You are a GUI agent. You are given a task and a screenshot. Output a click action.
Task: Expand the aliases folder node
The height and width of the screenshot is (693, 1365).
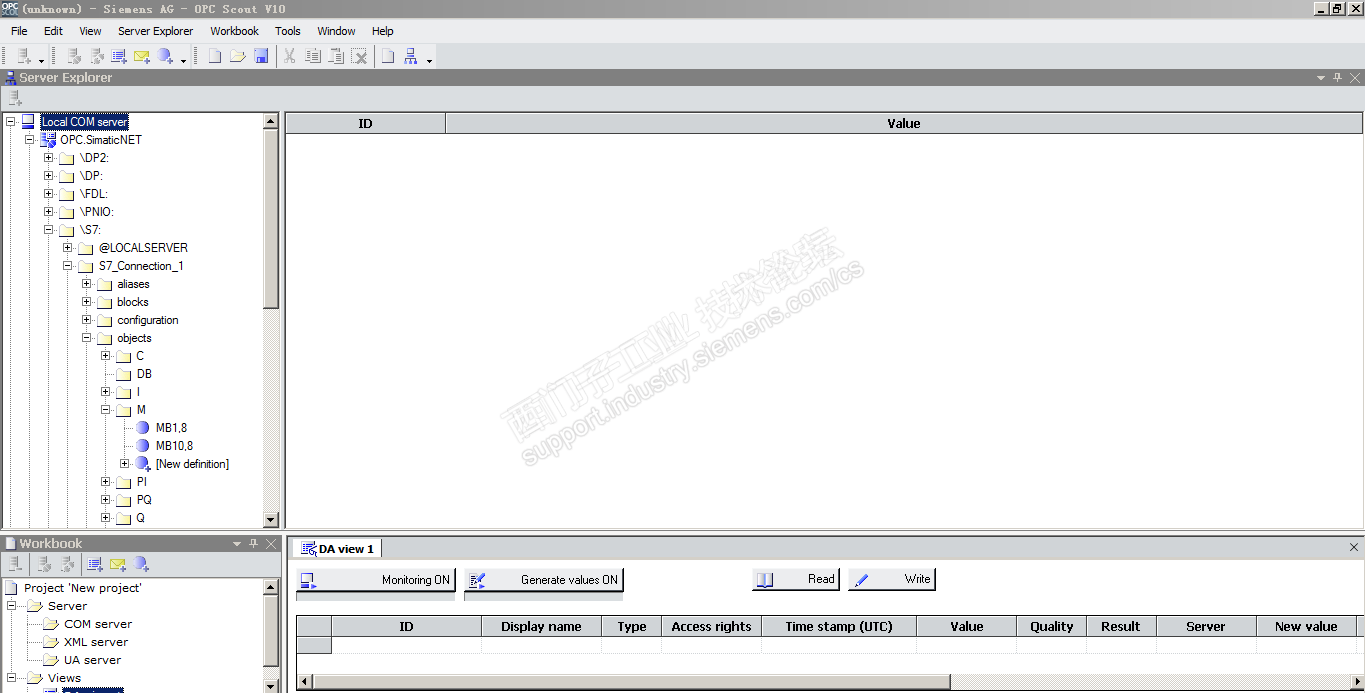86,284
